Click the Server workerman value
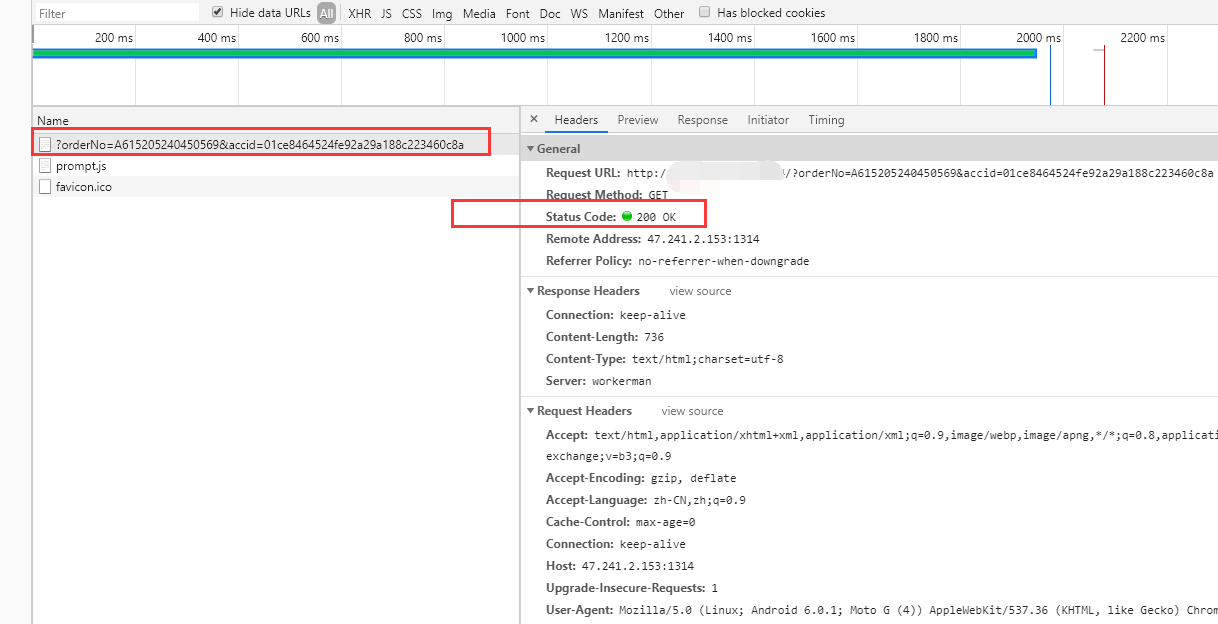The height and width of the screenshot is (624, 1218). coord(621,381)
